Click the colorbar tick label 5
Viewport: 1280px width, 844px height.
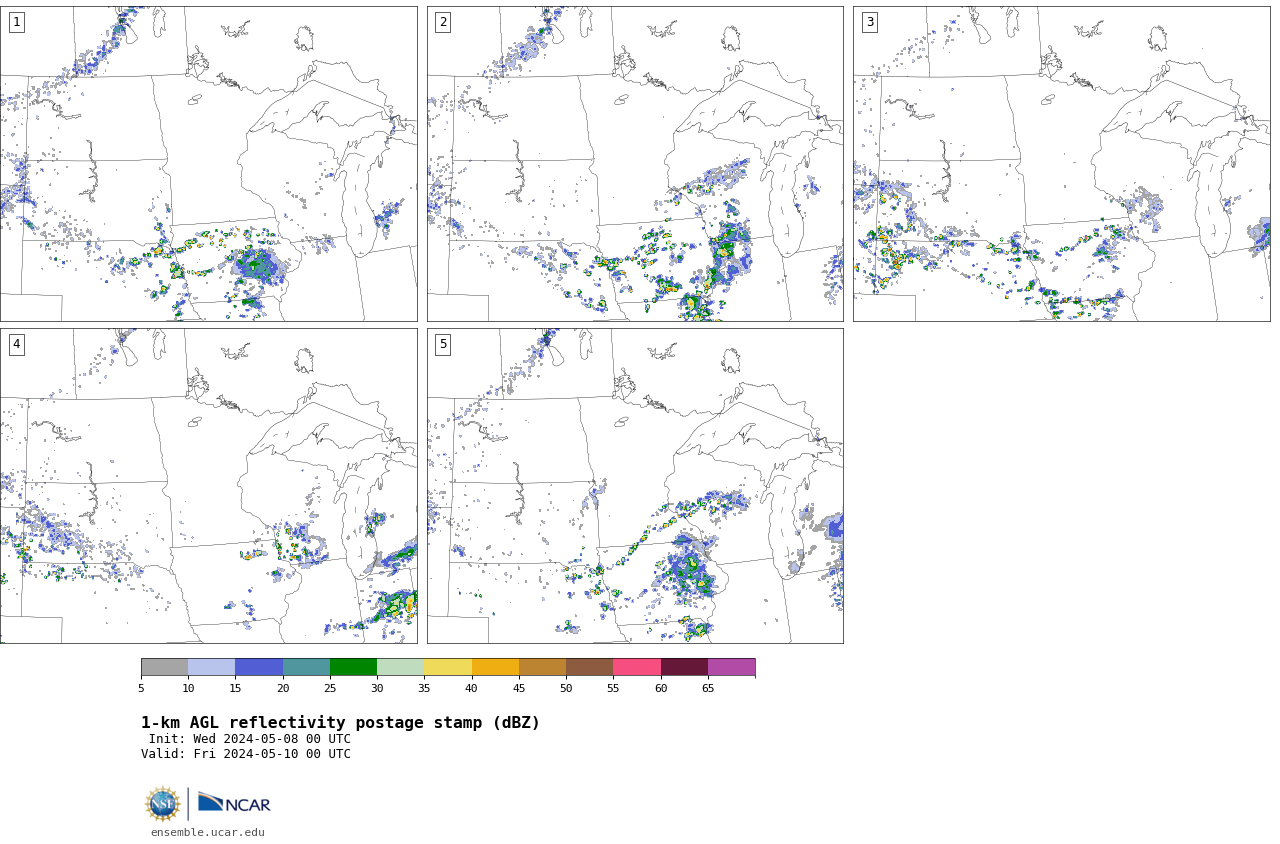tap(141, 688)
